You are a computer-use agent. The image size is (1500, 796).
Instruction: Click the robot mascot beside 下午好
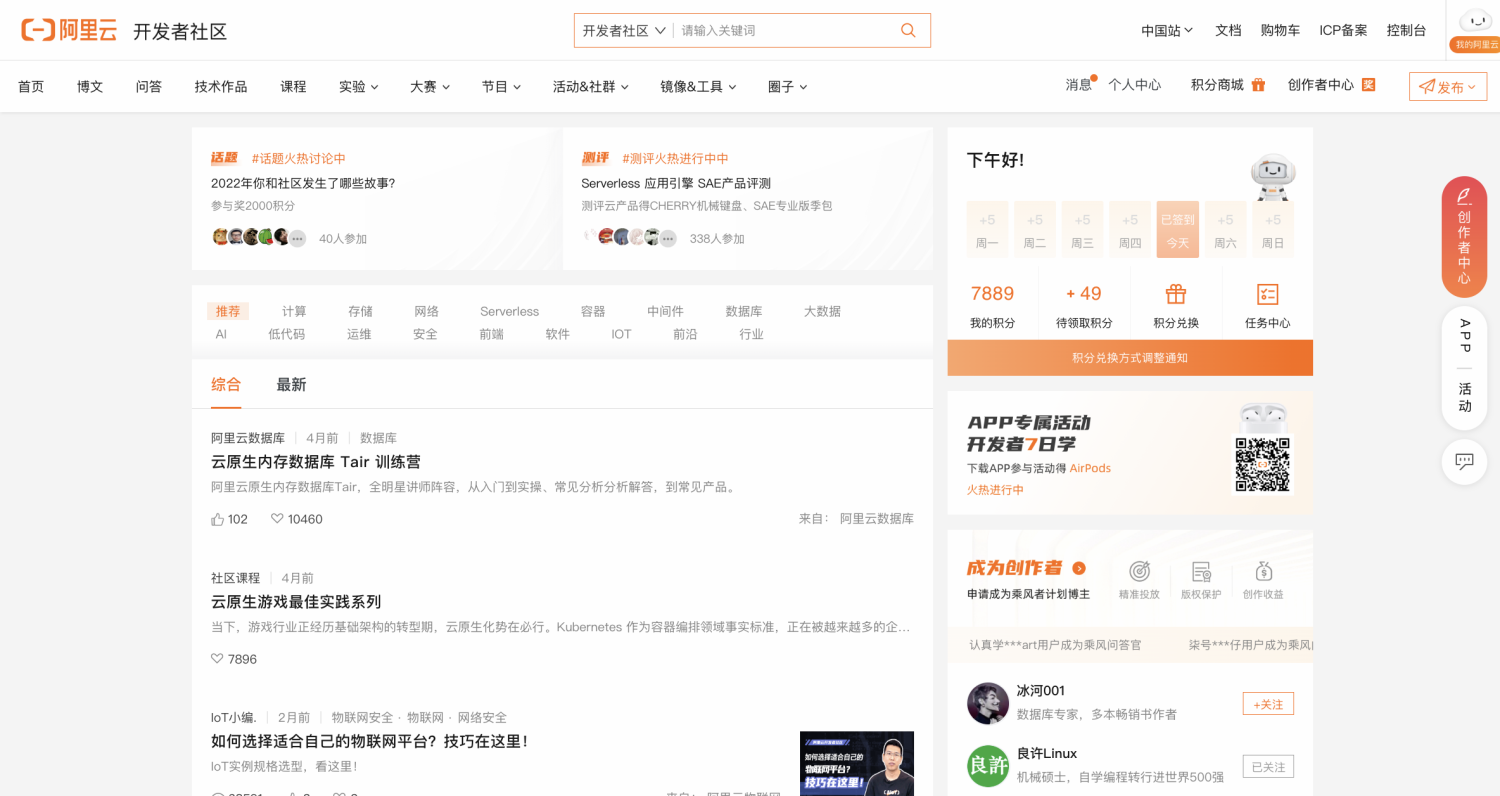coord(1272,178)
